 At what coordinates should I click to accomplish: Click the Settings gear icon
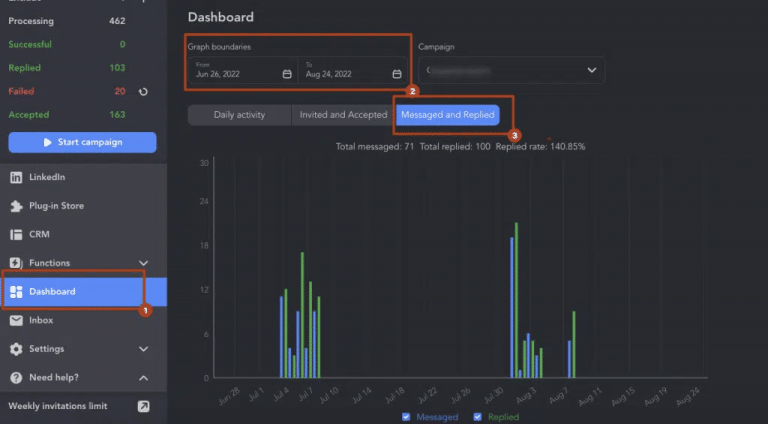(x=16, y=349)
